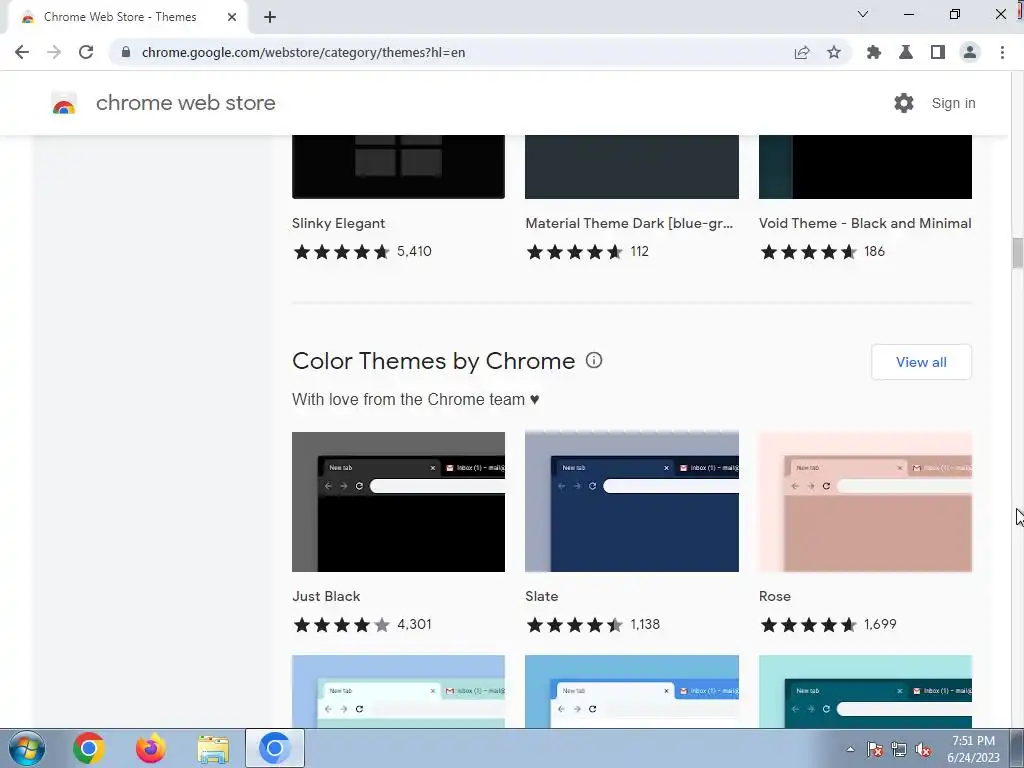
Task: Click Void Theme - Black and Minimal title
Action: click(x=865, y=223)
